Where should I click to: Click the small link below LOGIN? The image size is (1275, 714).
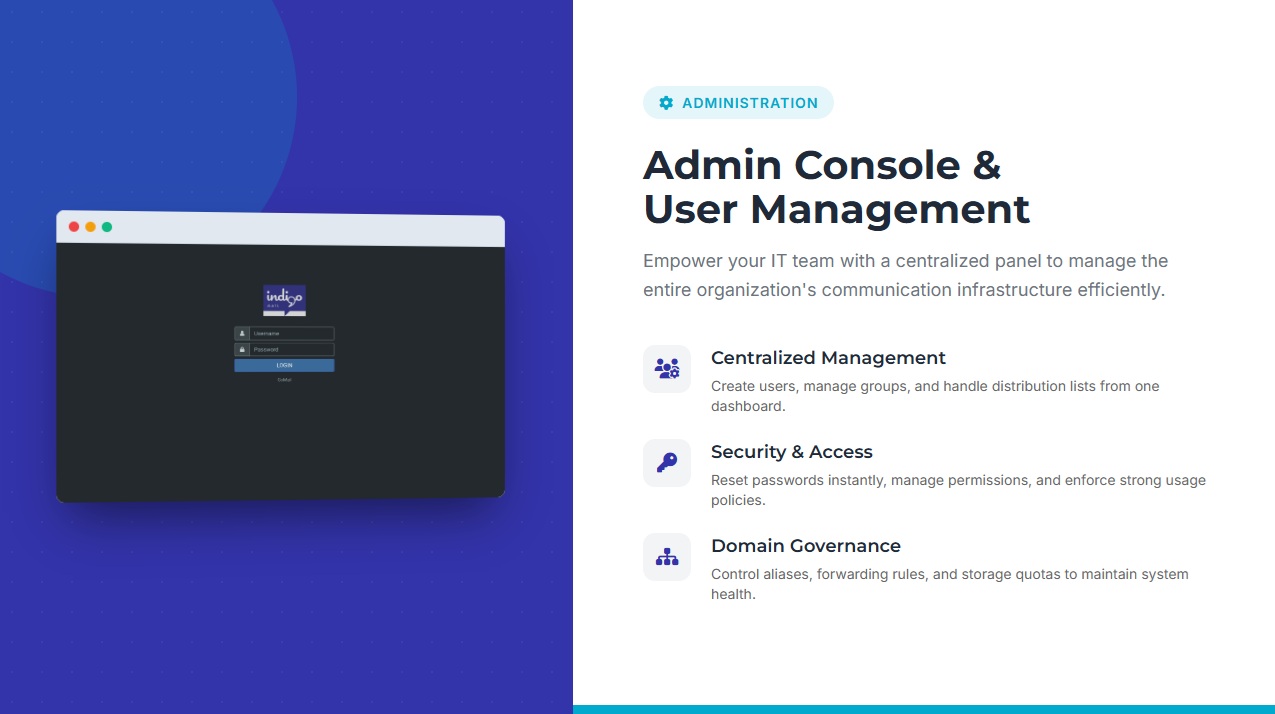(x=284, y=380)
